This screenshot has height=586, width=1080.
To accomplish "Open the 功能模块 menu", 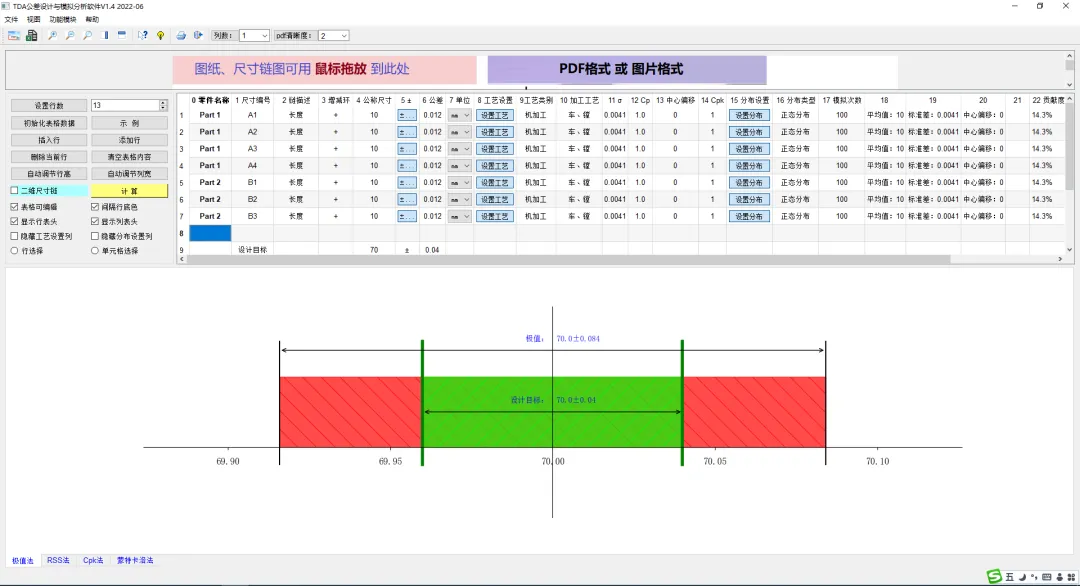I will click(x=63, y=19).
